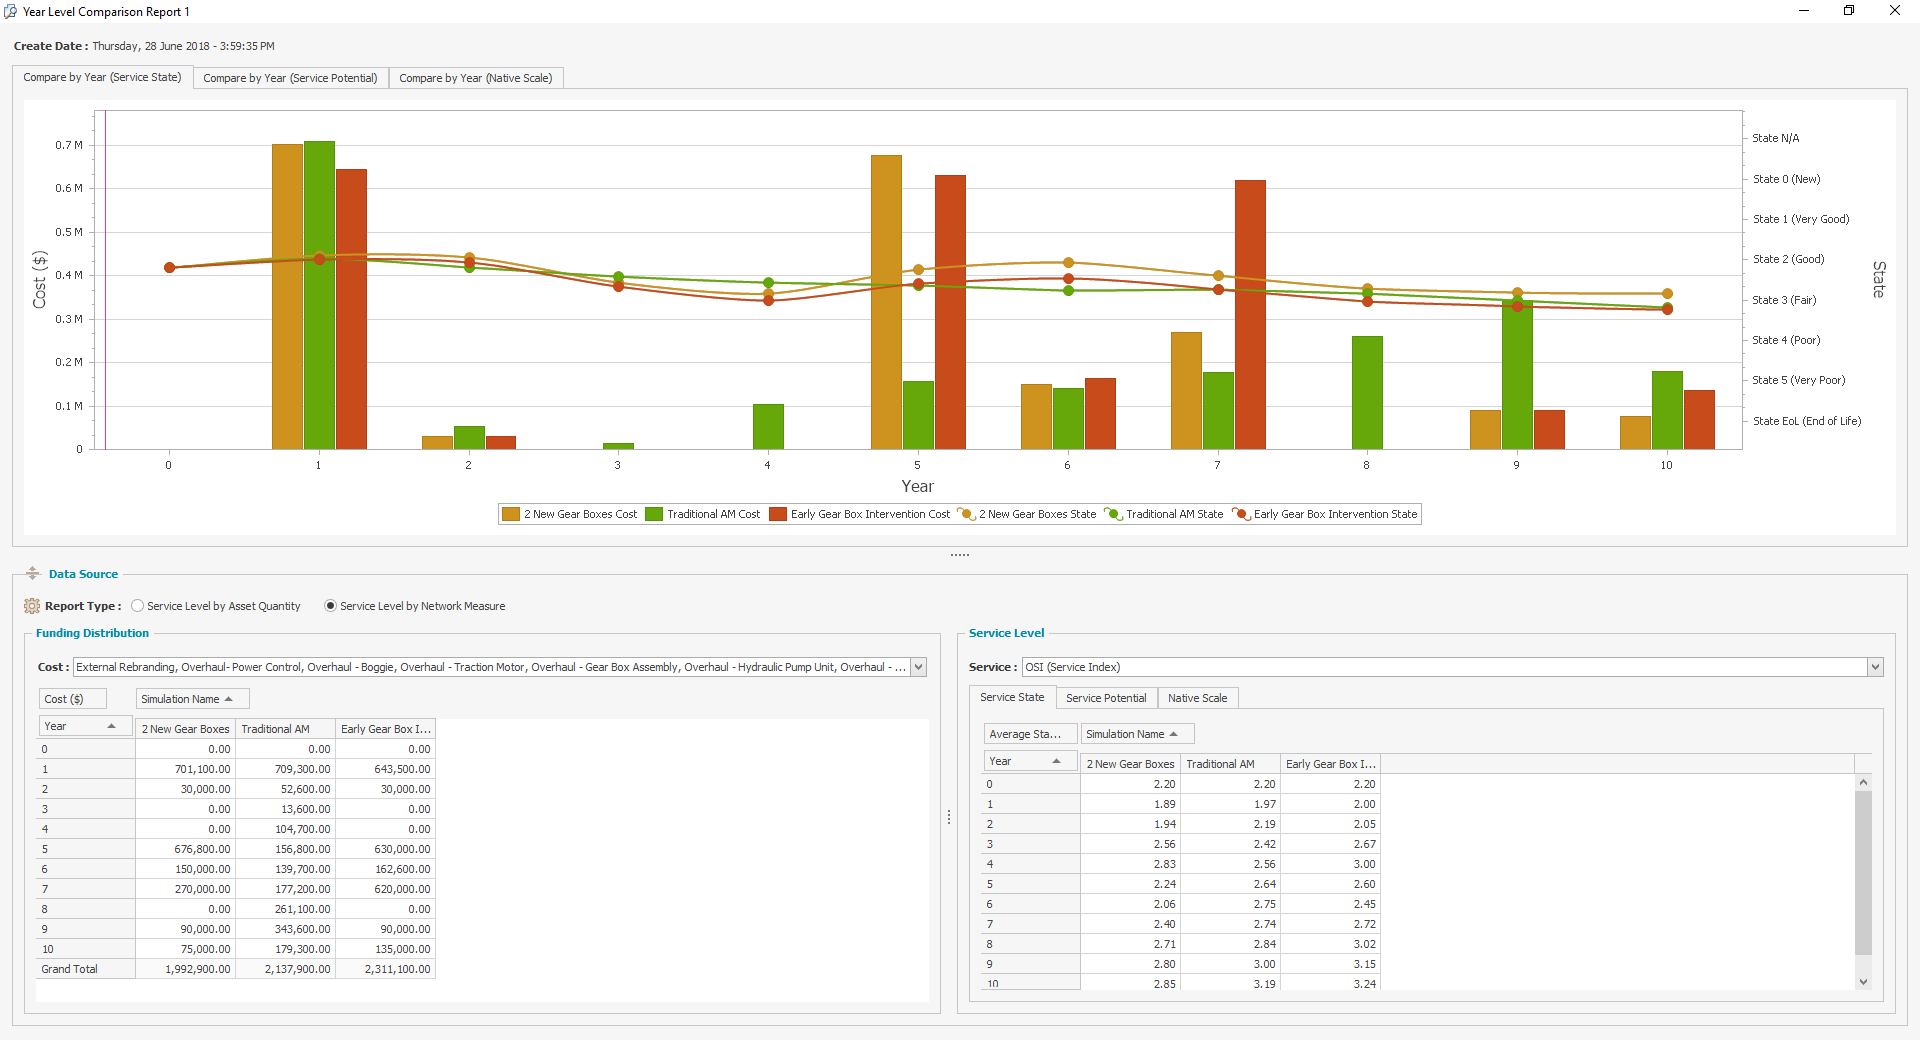Show the Native Scale service level tab
This screenshot has width=1920, height=1040.
coord(1197,698)
